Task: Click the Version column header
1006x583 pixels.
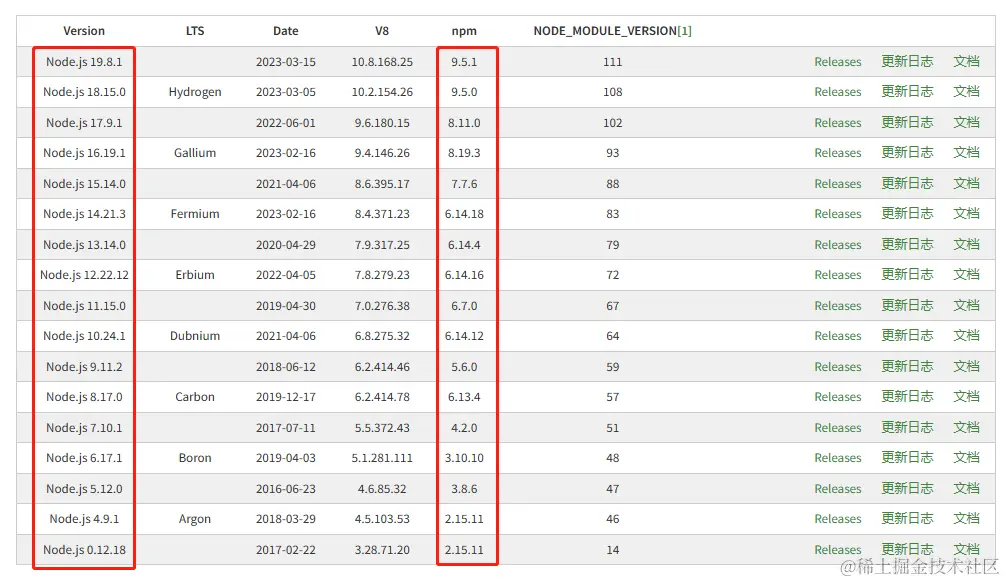Action: pyautogui.click(x=83, y=31)
